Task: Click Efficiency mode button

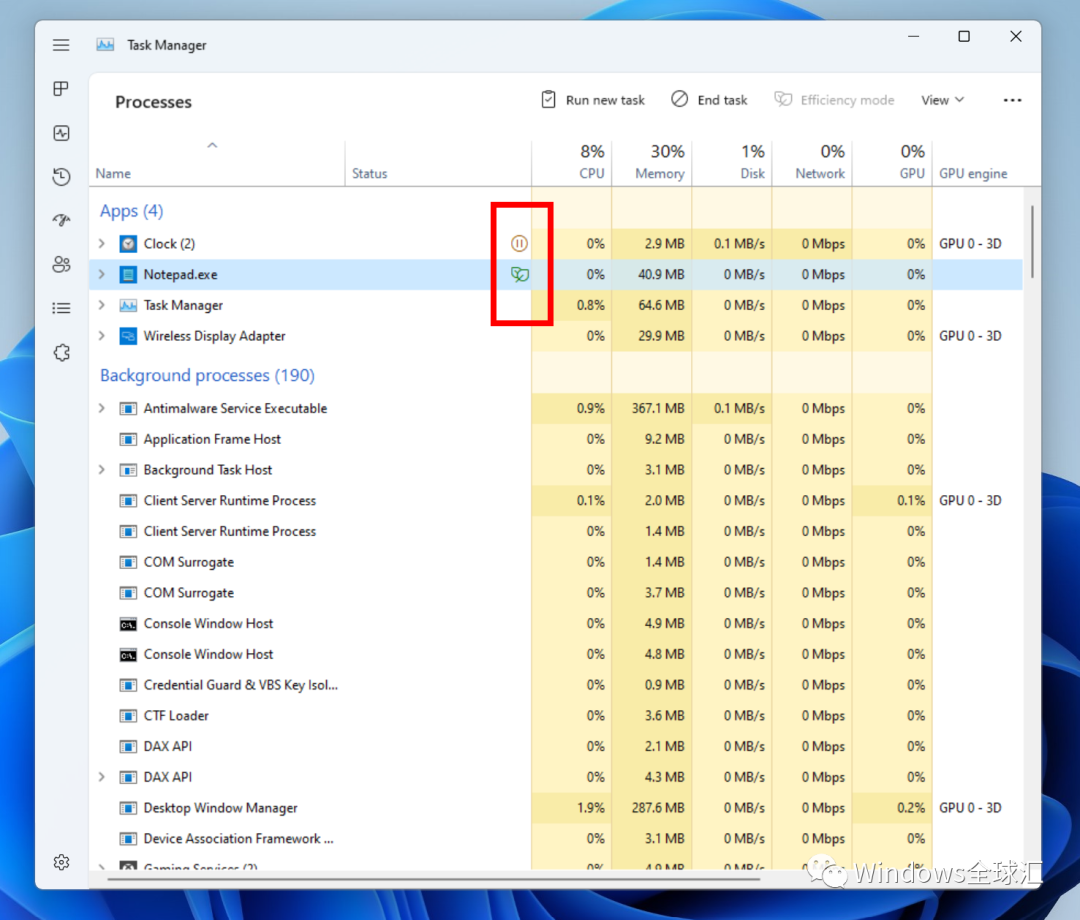Action: tap(834, 100)
